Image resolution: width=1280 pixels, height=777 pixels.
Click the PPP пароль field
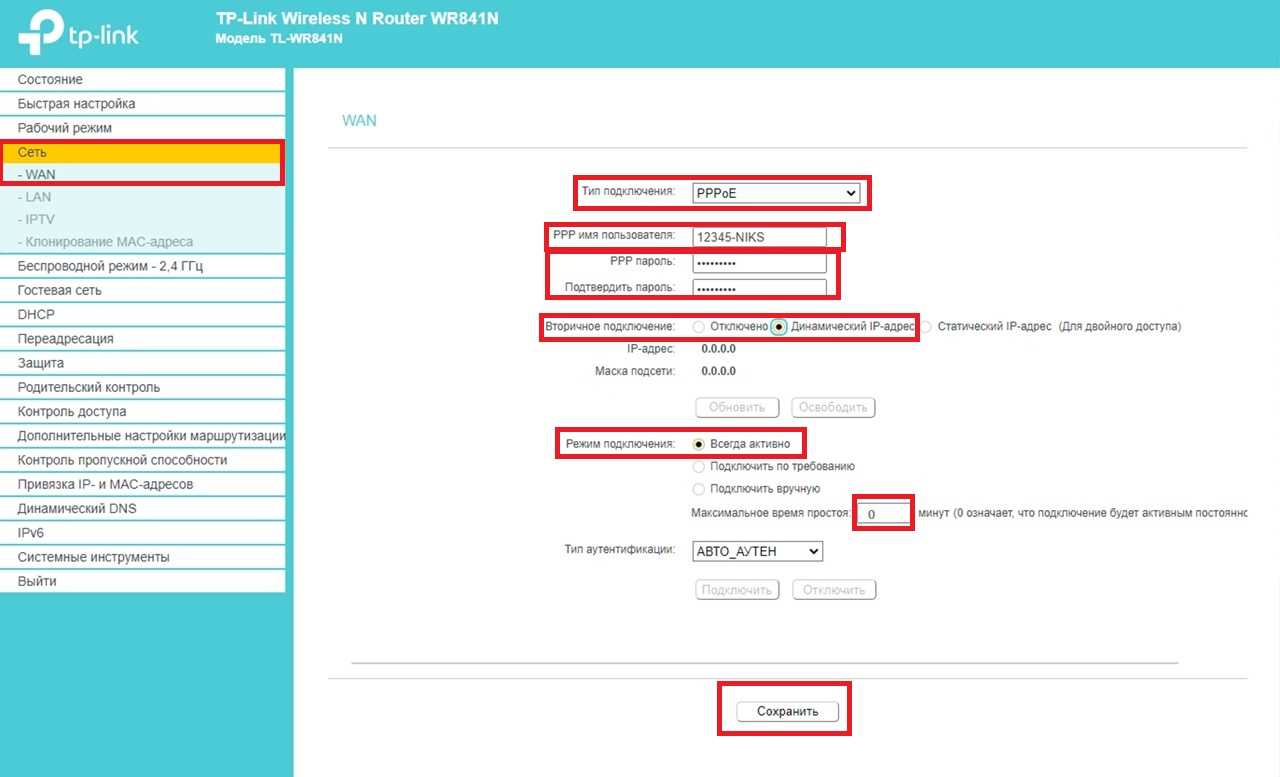[759, 262]
